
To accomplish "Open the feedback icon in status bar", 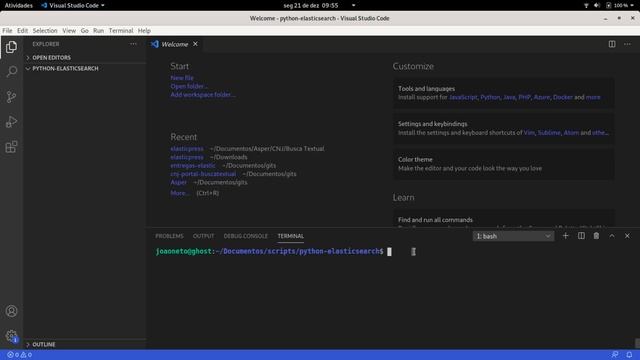I will pyautogui.click(x=615, y=355).
